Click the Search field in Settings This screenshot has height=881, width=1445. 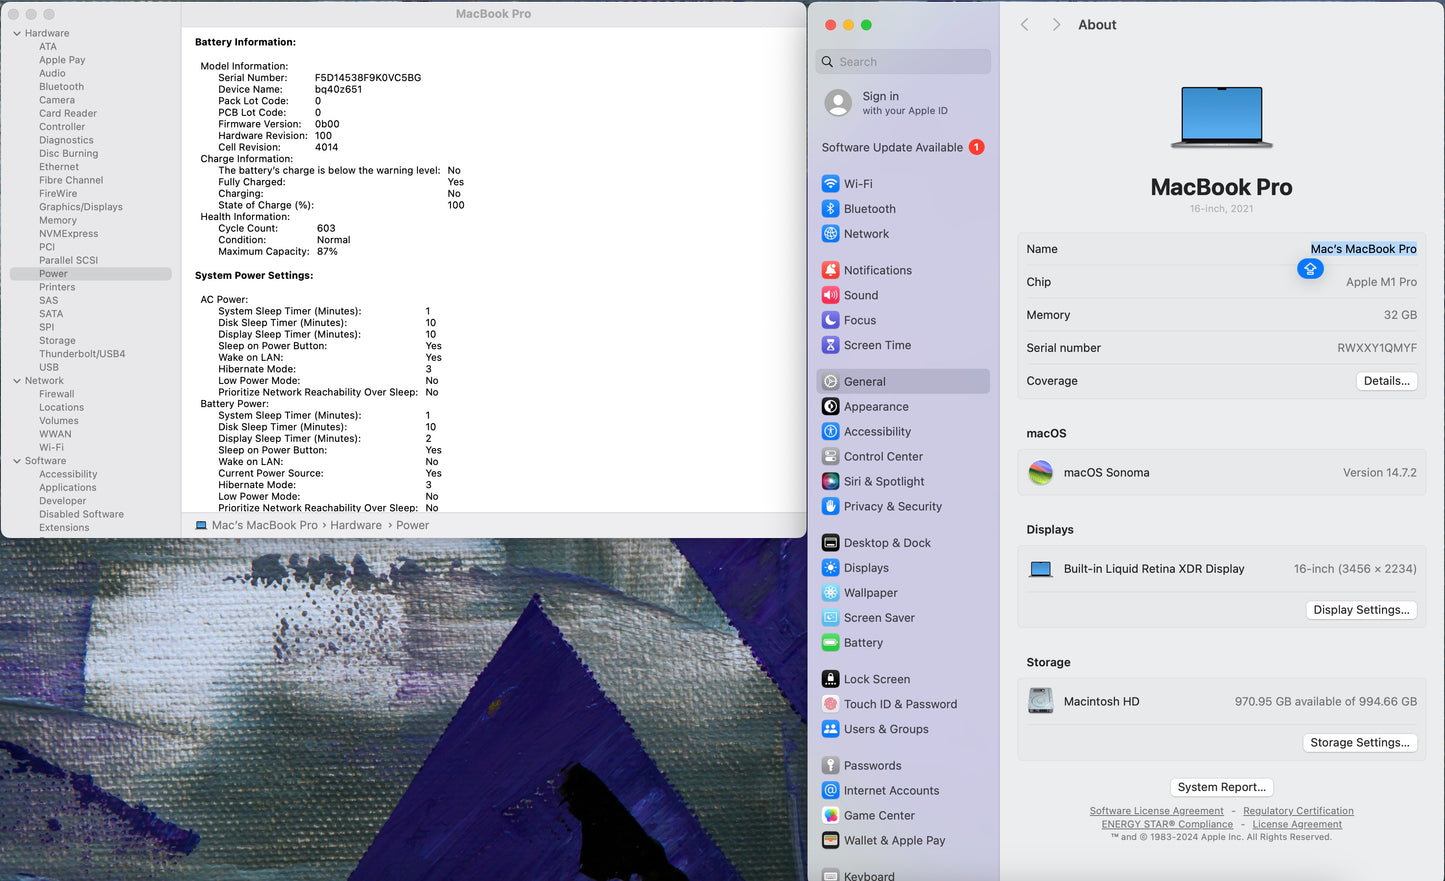(903, 62)
